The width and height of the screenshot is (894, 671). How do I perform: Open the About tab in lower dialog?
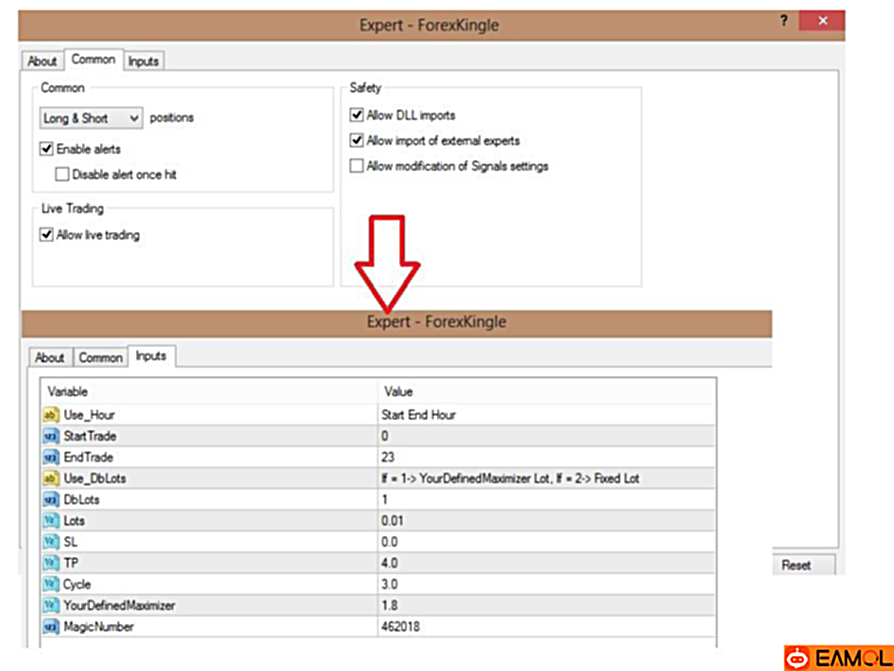tap(50, 357)
